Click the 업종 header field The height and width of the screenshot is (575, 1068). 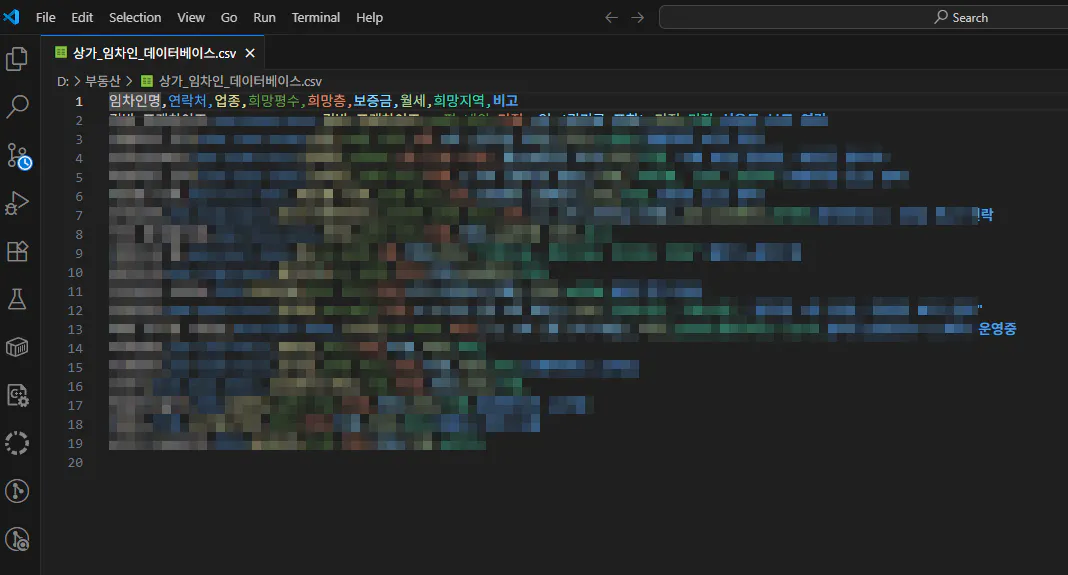227,101
